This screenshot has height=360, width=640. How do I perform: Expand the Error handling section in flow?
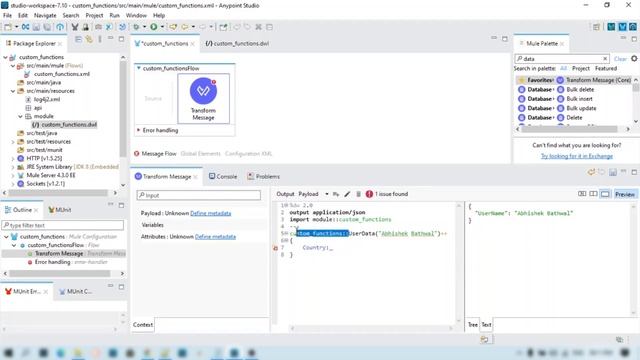138,130
